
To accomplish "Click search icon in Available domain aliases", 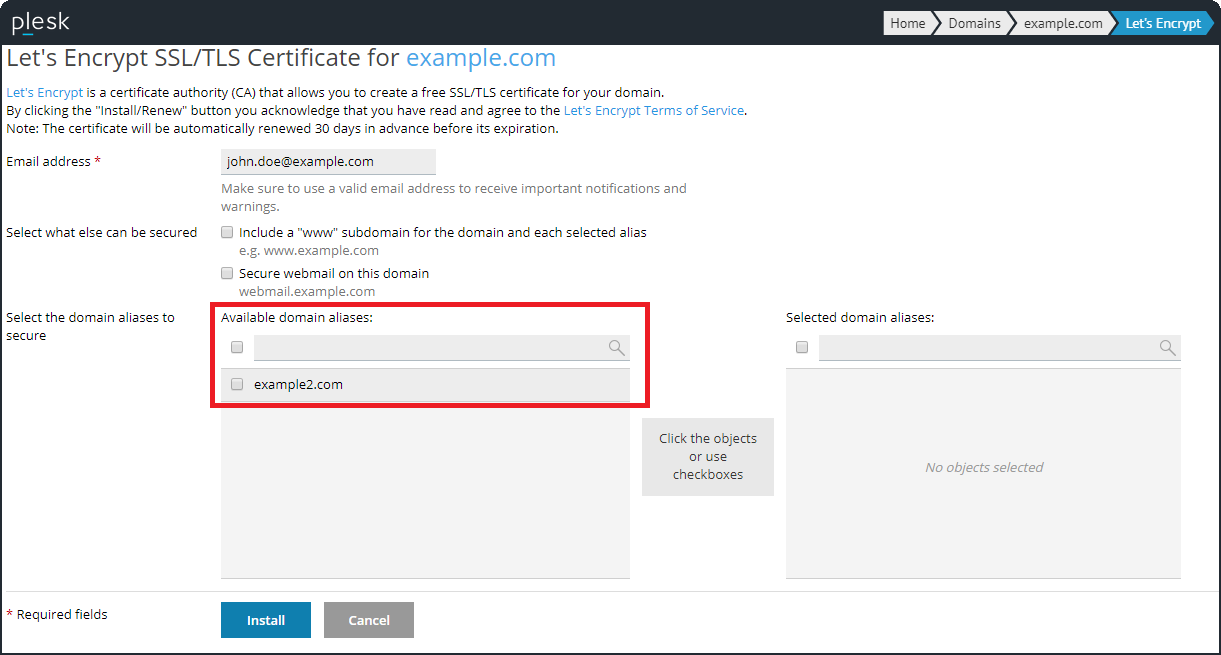I will coord(616,348).
